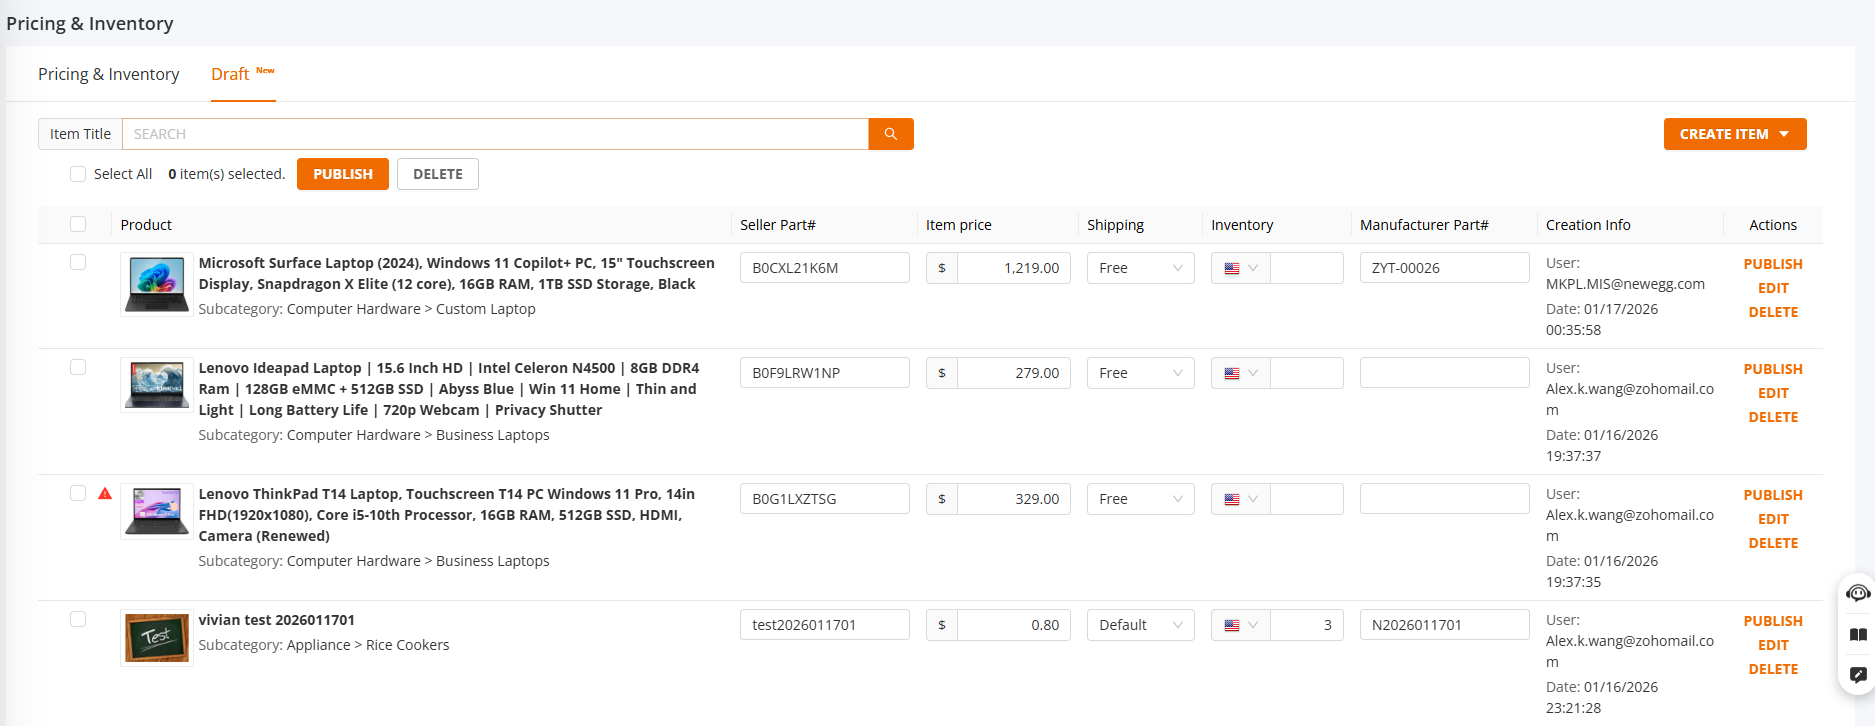Select the vivian test 2026011701 row checkbox

click(x=78, y=619)
